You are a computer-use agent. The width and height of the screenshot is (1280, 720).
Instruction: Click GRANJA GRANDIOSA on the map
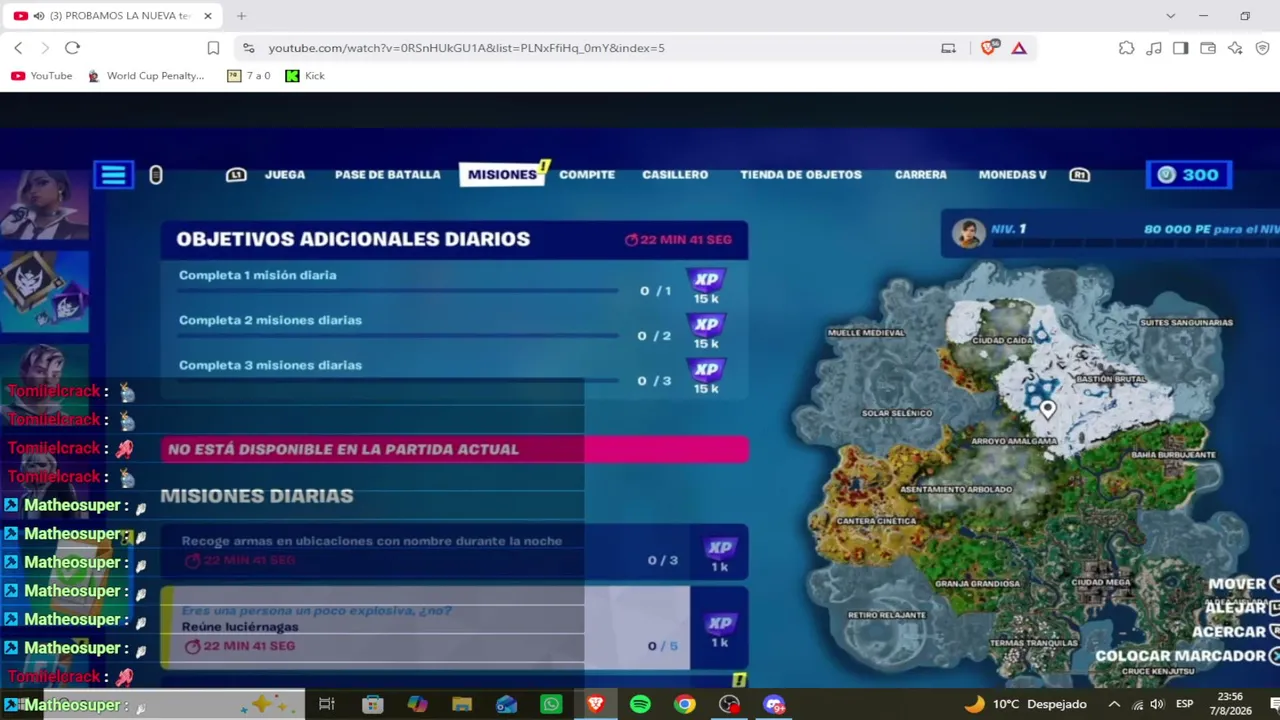pyautogui.click(x=977, y=583)
